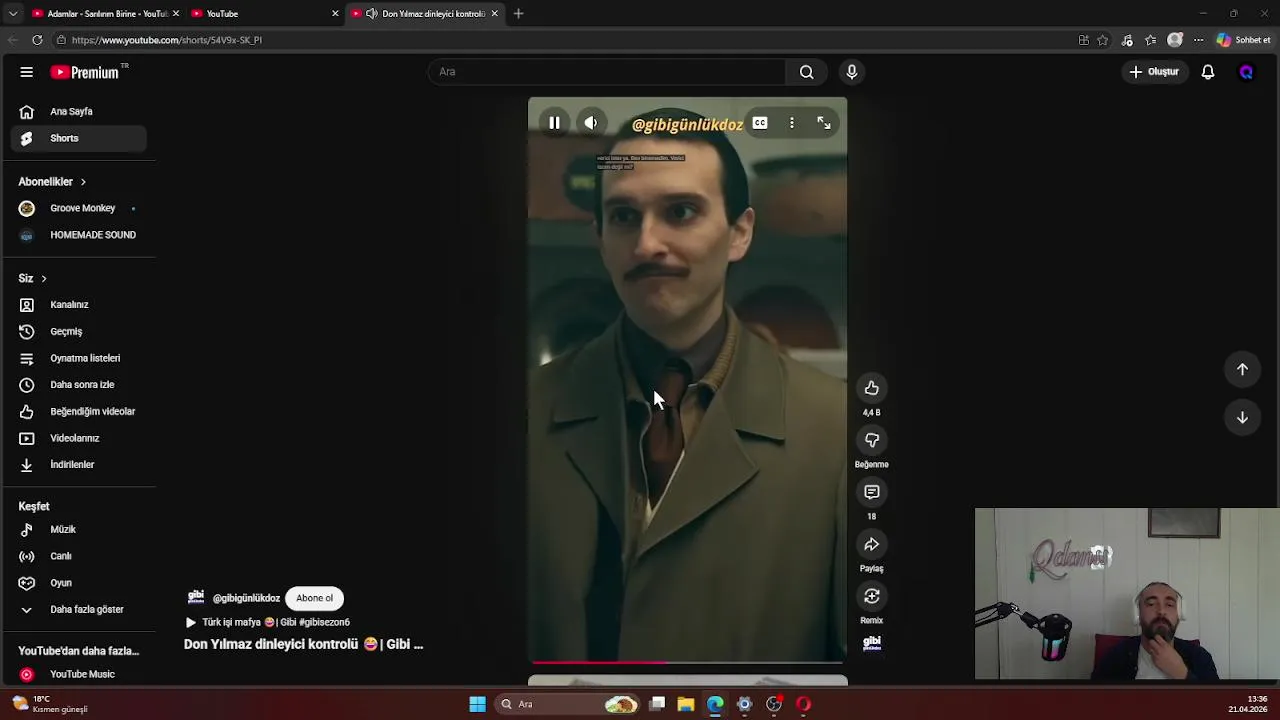Viewport: 1280px width, 720px height.
Task: Open the @gibigünlükdoz channel link
Action: [246, 598]
